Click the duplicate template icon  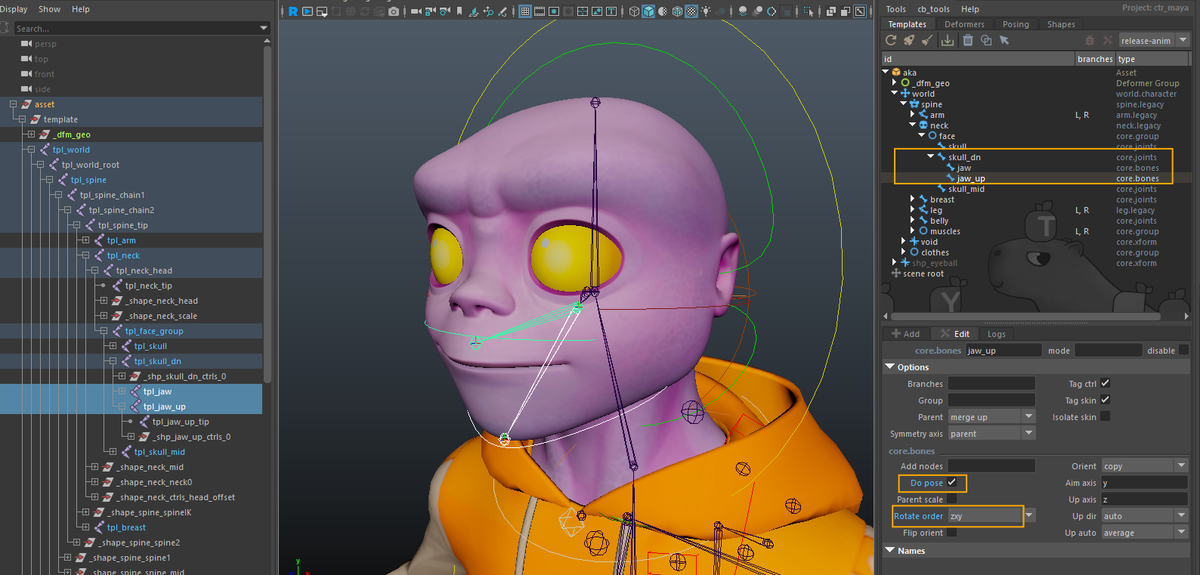pos(985,40)
